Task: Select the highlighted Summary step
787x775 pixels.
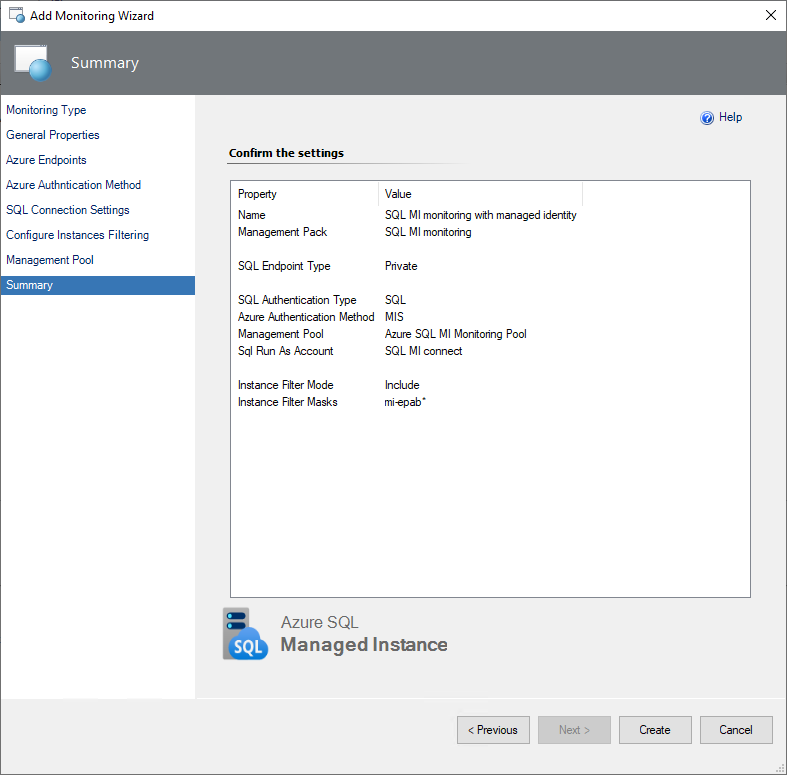Action: click(x=98, y=285)
